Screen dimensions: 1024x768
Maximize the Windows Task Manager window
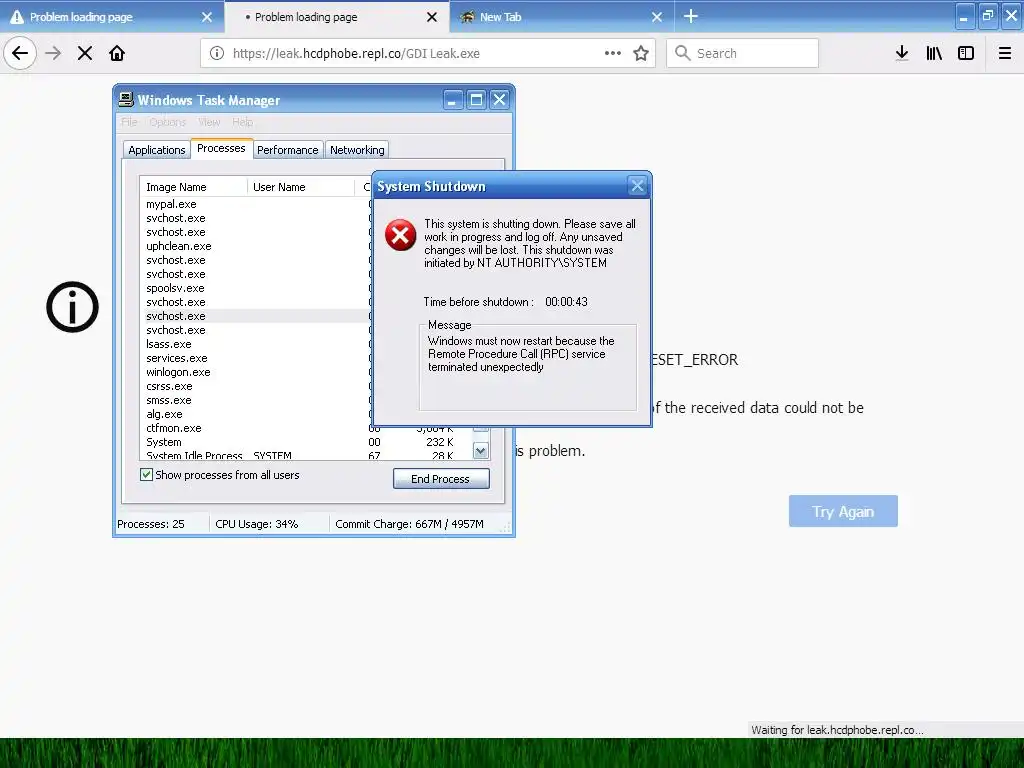[476, 100]
